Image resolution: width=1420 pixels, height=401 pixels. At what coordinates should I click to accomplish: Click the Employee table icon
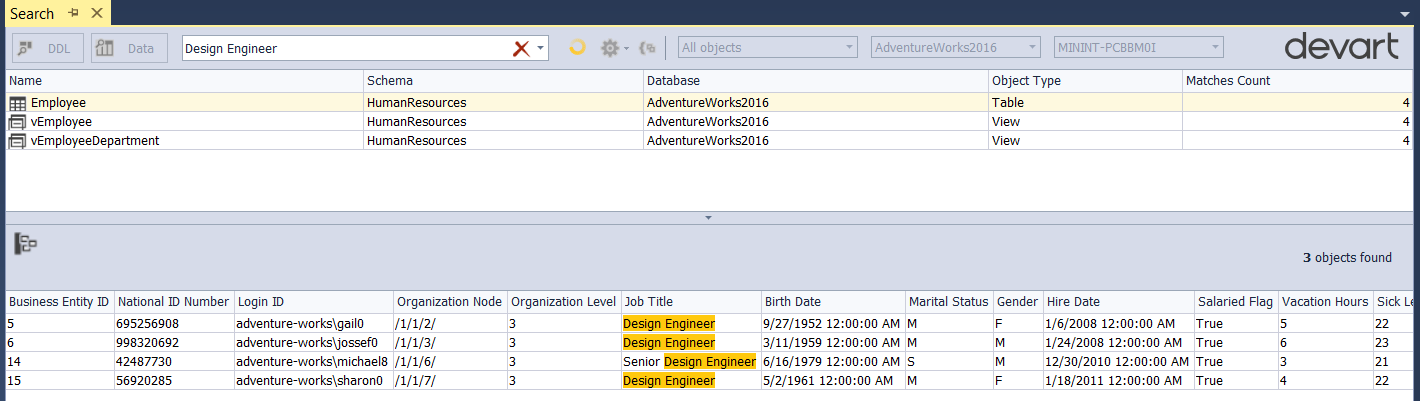pyautogui.click(x=18, y=102)
